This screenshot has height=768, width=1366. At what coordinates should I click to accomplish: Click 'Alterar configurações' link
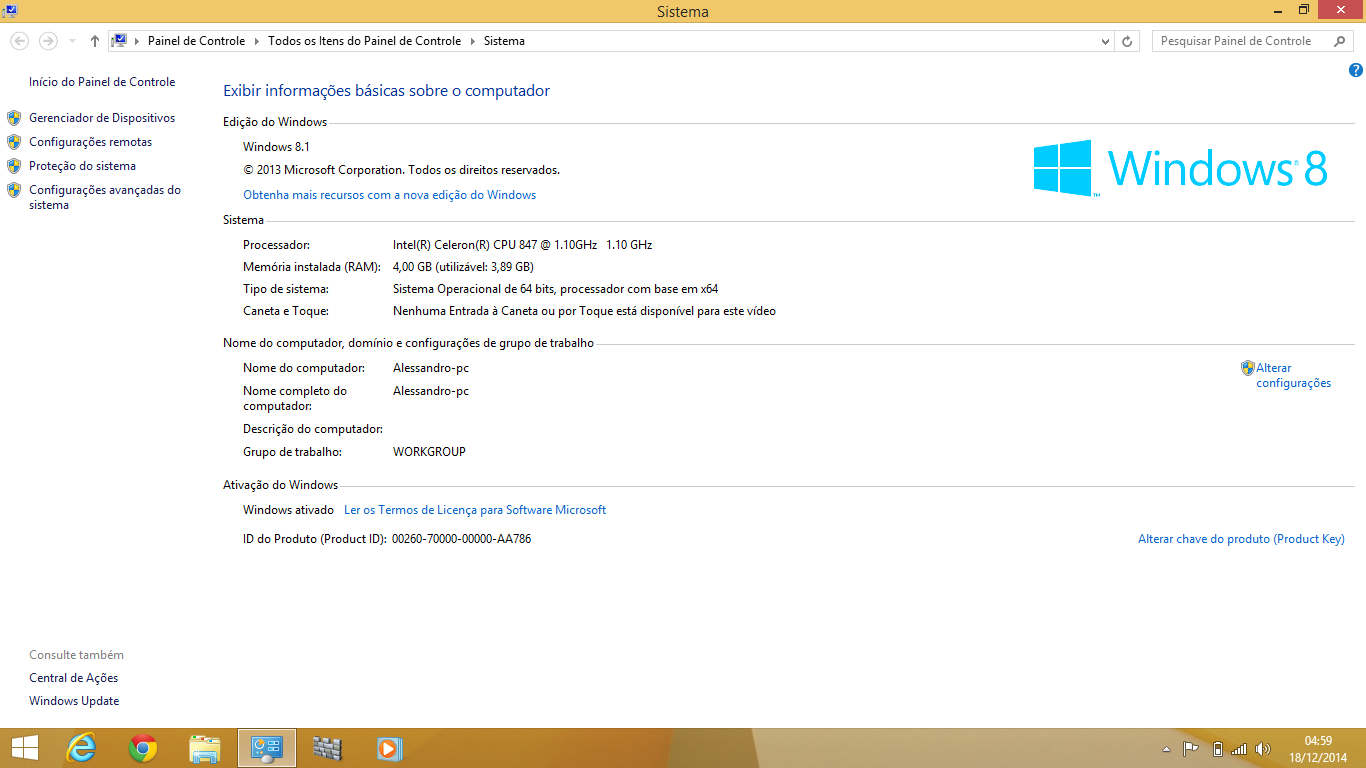1293,375
